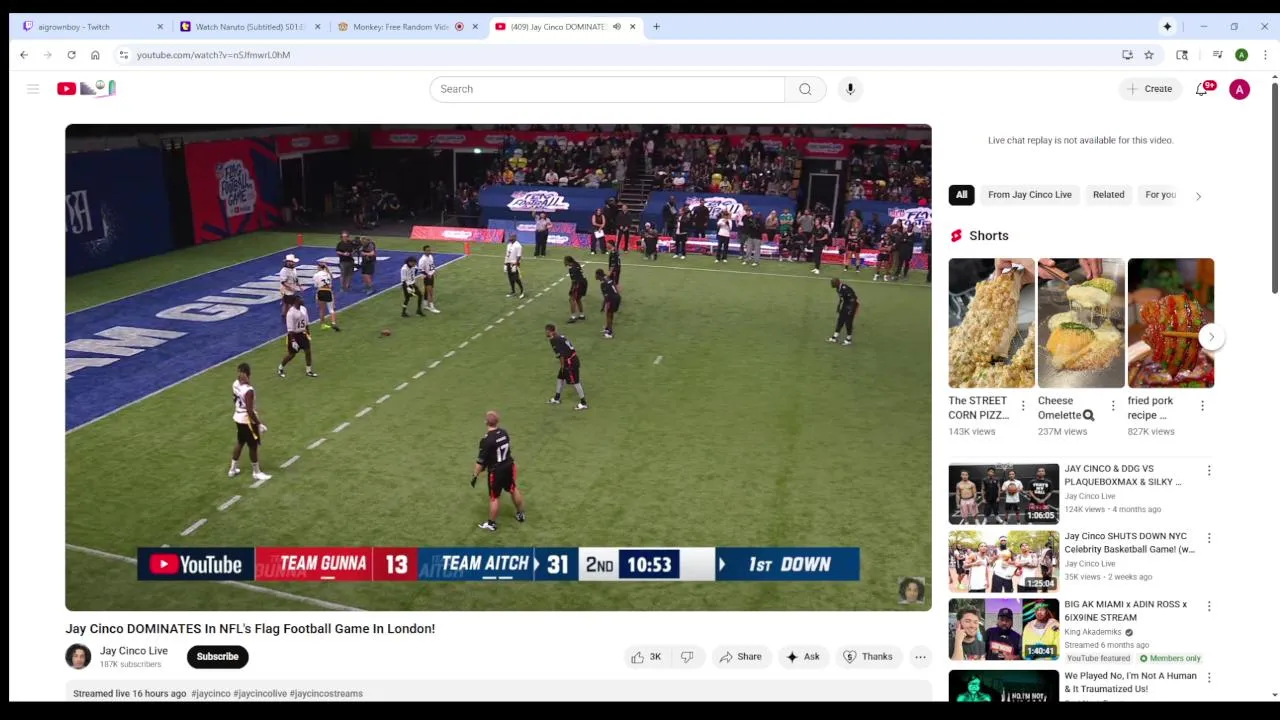
Task: Show more filter chips with arrow
Action: [1198, 196]
